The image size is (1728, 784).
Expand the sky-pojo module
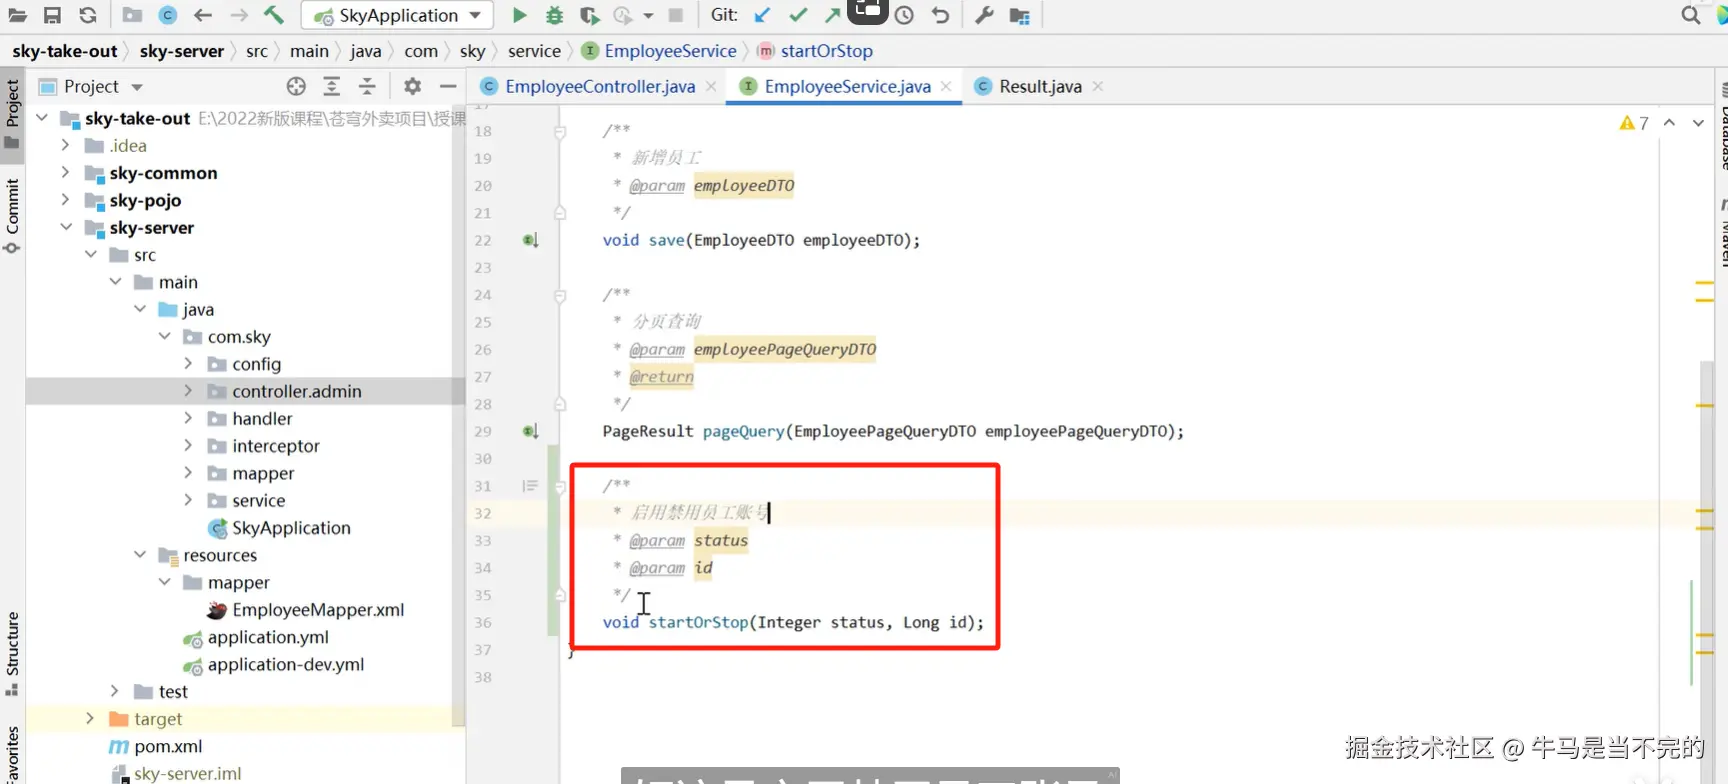pyautogui.click(x=66, y=200)
